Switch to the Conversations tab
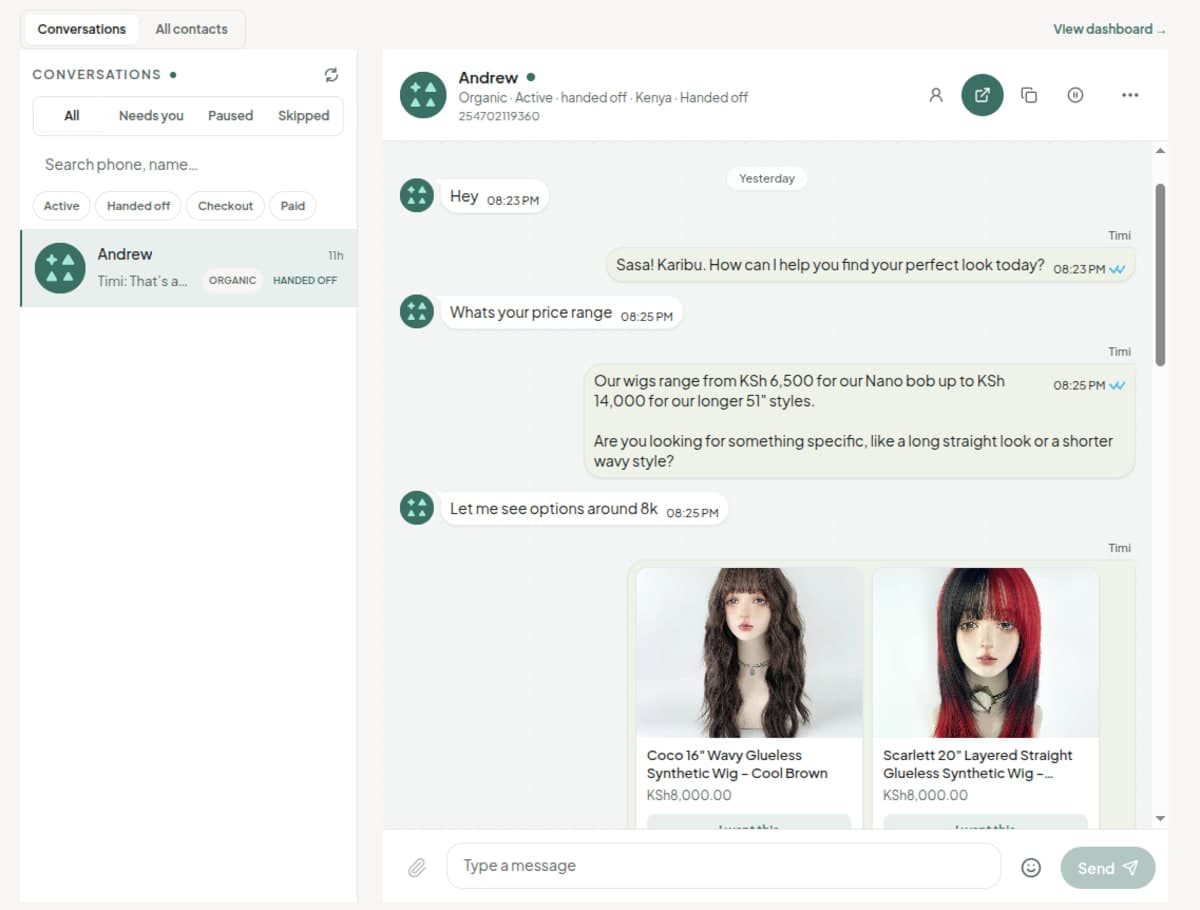This screenshot has width=1200, height=910. coord(82,29)
